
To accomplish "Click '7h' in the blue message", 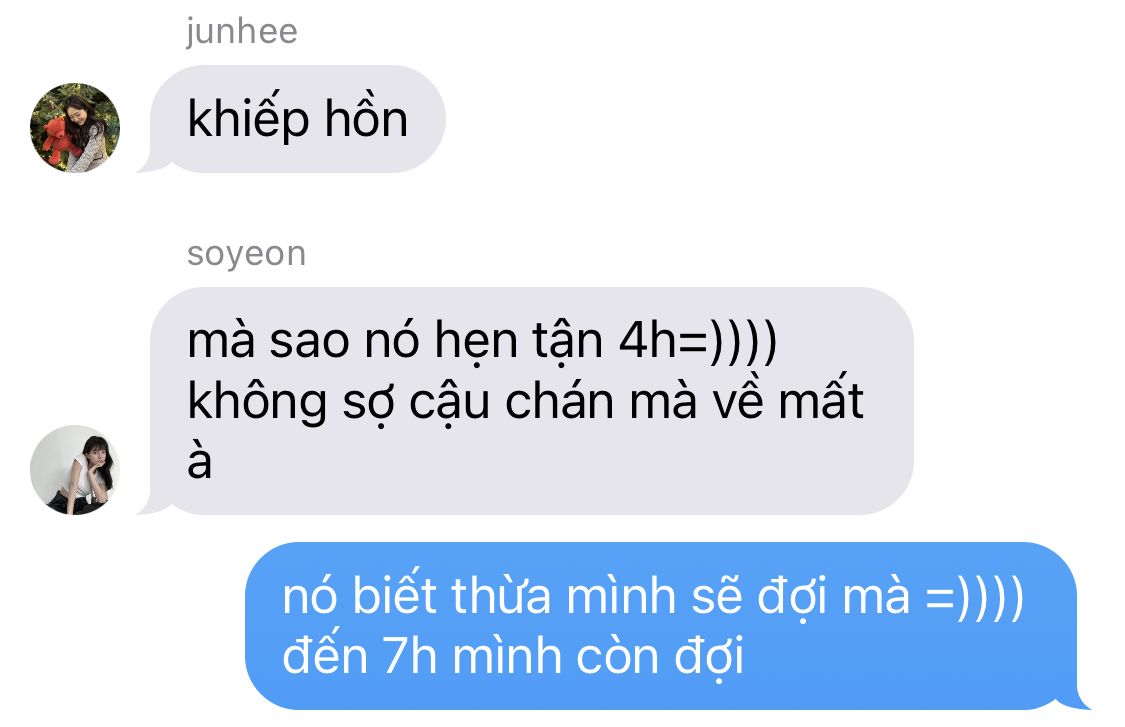I will (410, 657).
